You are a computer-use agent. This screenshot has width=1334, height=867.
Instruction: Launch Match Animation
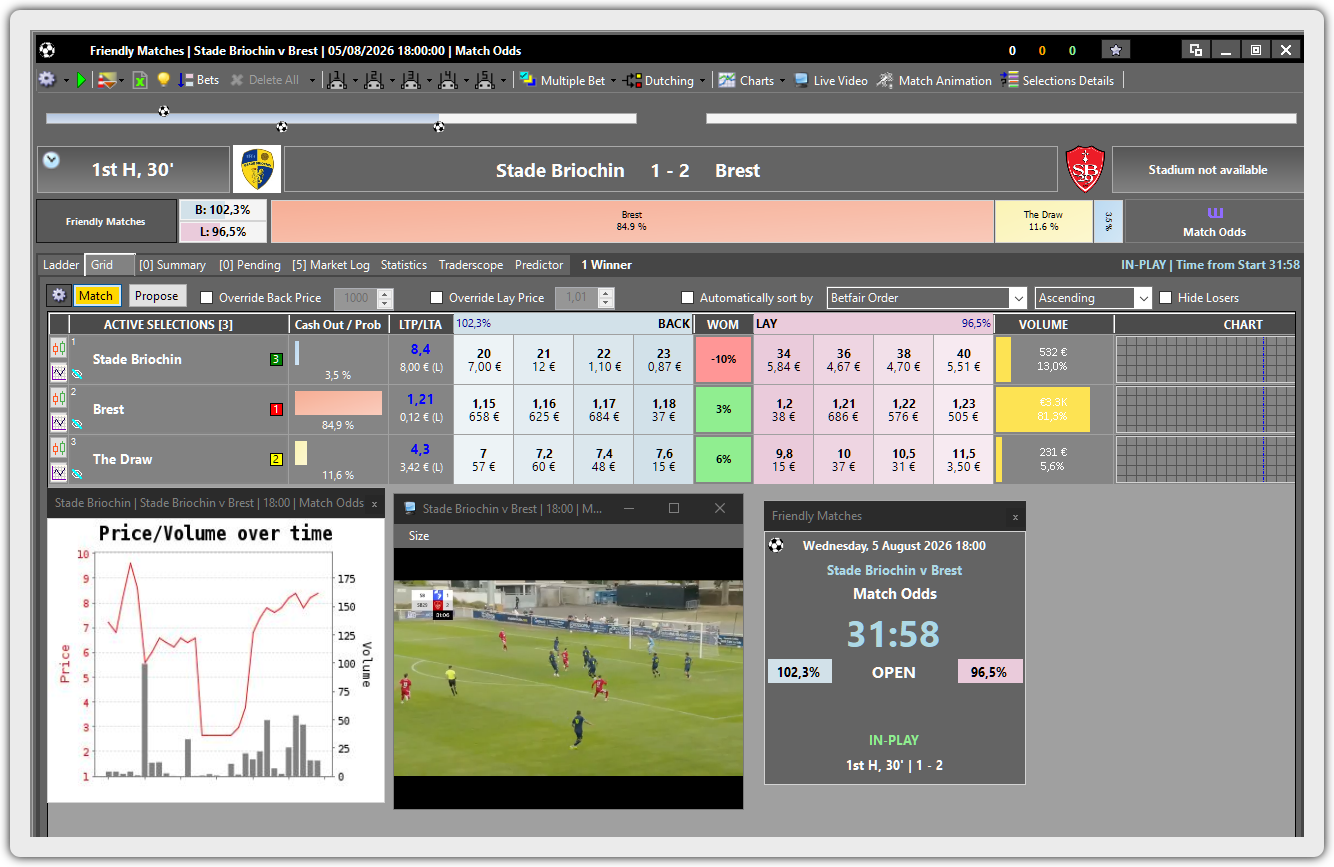[x=934, y=80]
